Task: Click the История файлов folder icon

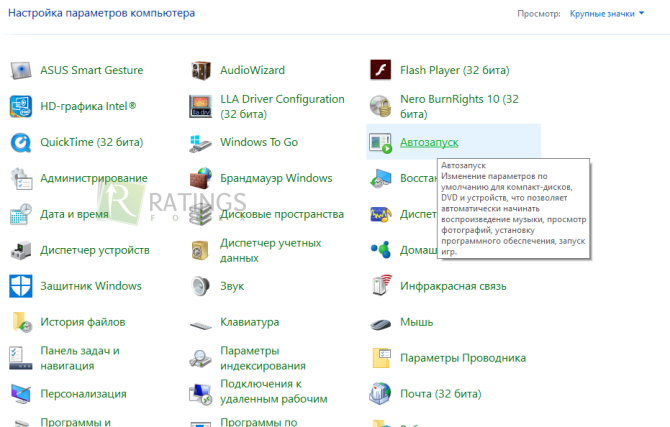Action: pyautogui.click(x=21, y=322)
